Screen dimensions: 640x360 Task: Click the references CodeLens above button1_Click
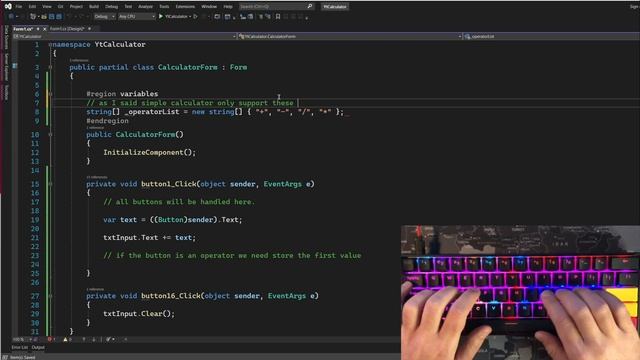click(x=97, y=178)
